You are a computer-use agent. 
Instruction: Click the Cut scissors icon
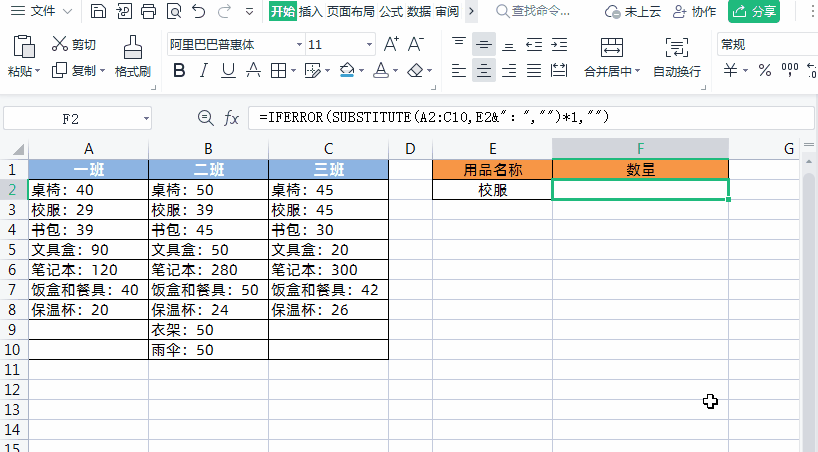59,44
